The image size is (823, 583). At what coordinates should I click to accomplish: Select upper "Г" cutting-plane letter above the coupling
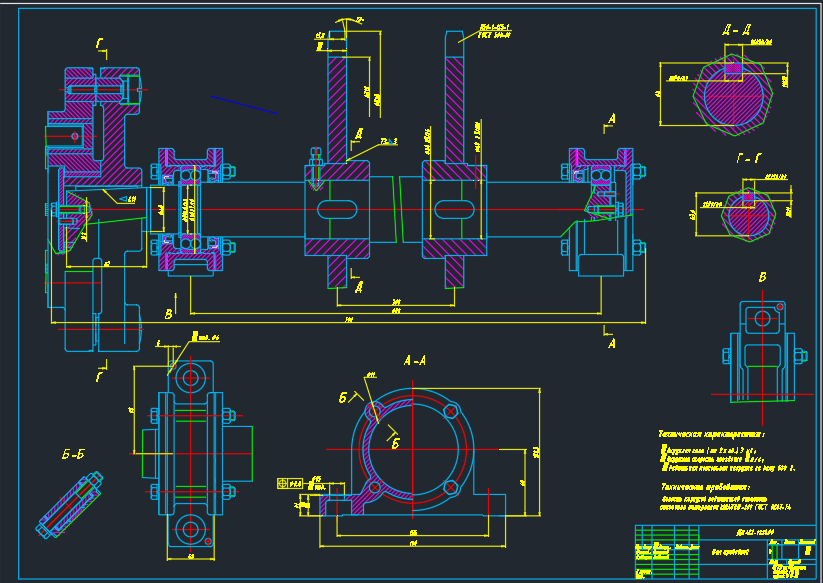pos(100,44)
